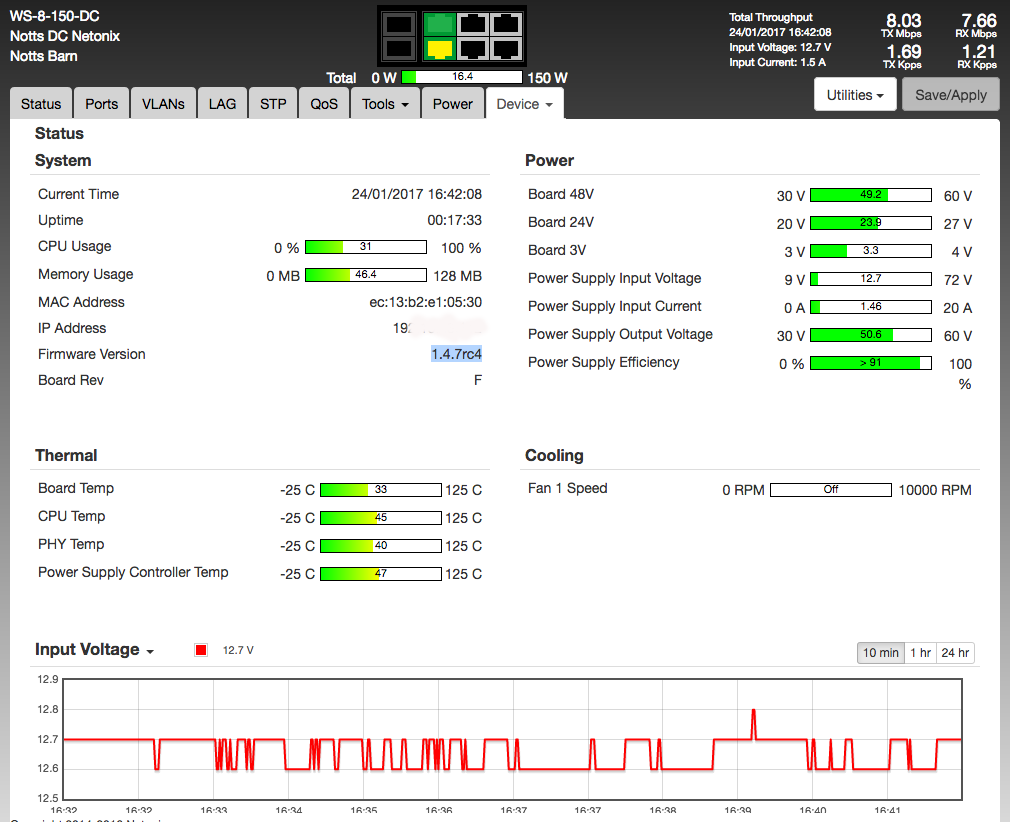This screenshot has width=1010, height=822.
Task: Click the red Input Voltage legend swatch
Action: point(201,650)
